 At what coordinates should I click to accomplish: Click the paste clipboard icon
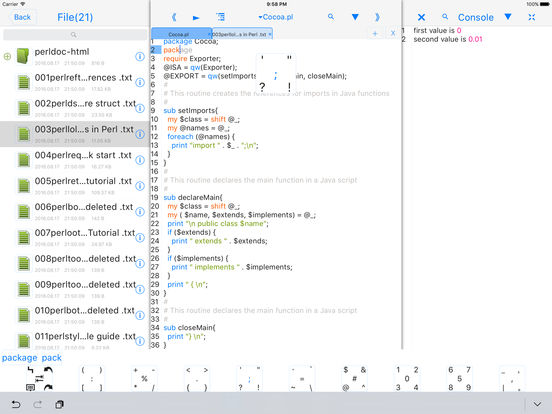pyautogui.click(x=59, y=404)
